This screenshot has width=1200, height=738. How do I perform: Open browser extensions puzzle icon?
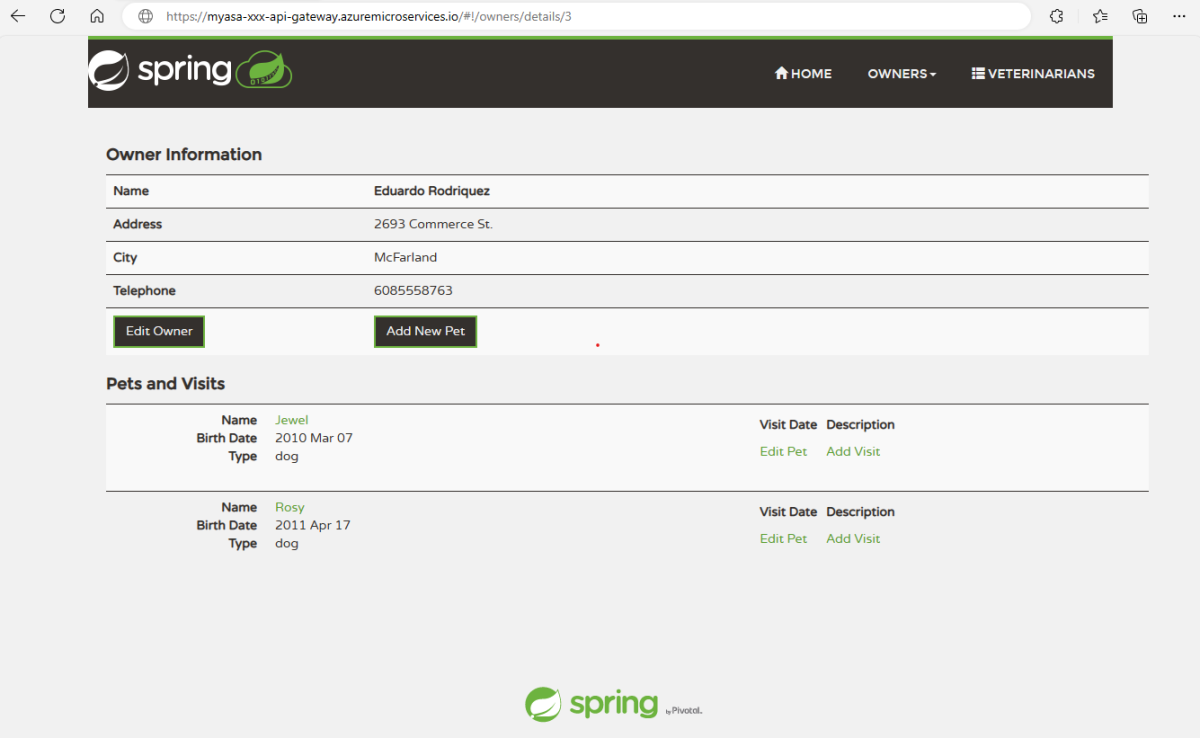tap(1057, 16)
